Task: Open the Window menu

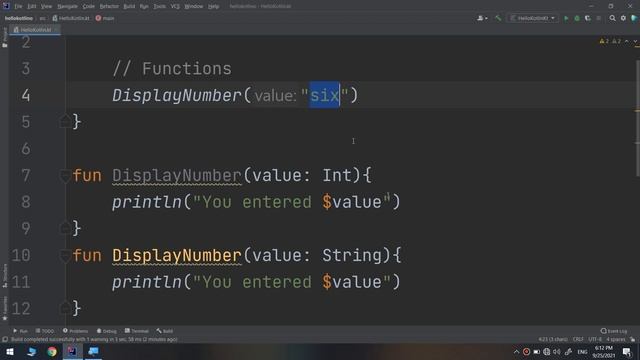Action: click(193, 7)
